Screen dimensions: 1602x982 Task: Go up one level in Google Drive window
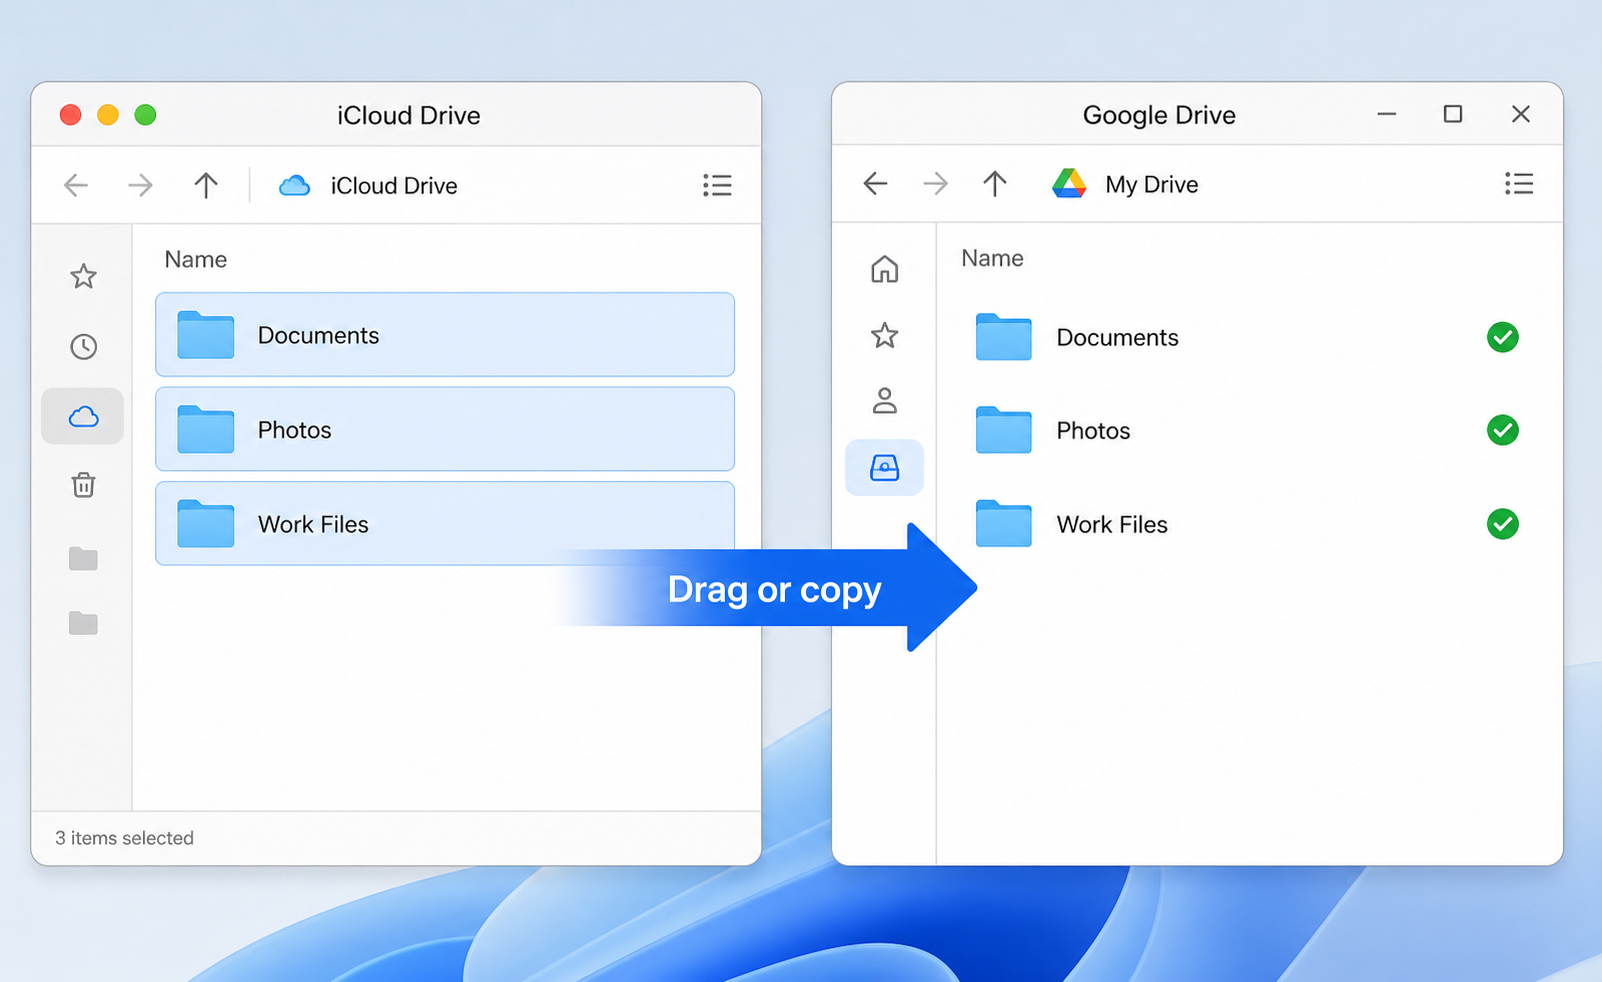coord(995,184)
